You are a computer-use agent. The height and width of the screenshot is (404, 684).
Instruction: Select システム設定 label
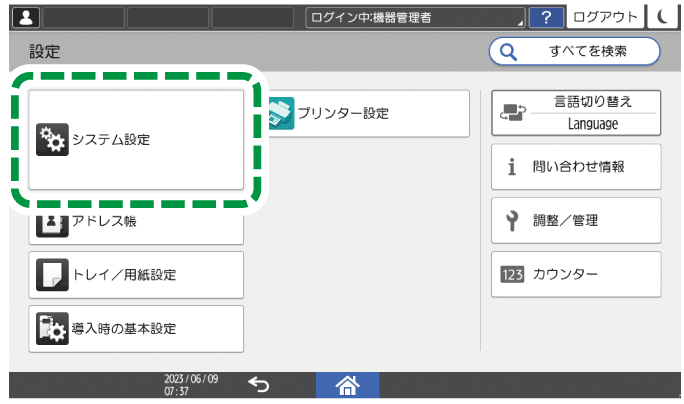point(111,140)
